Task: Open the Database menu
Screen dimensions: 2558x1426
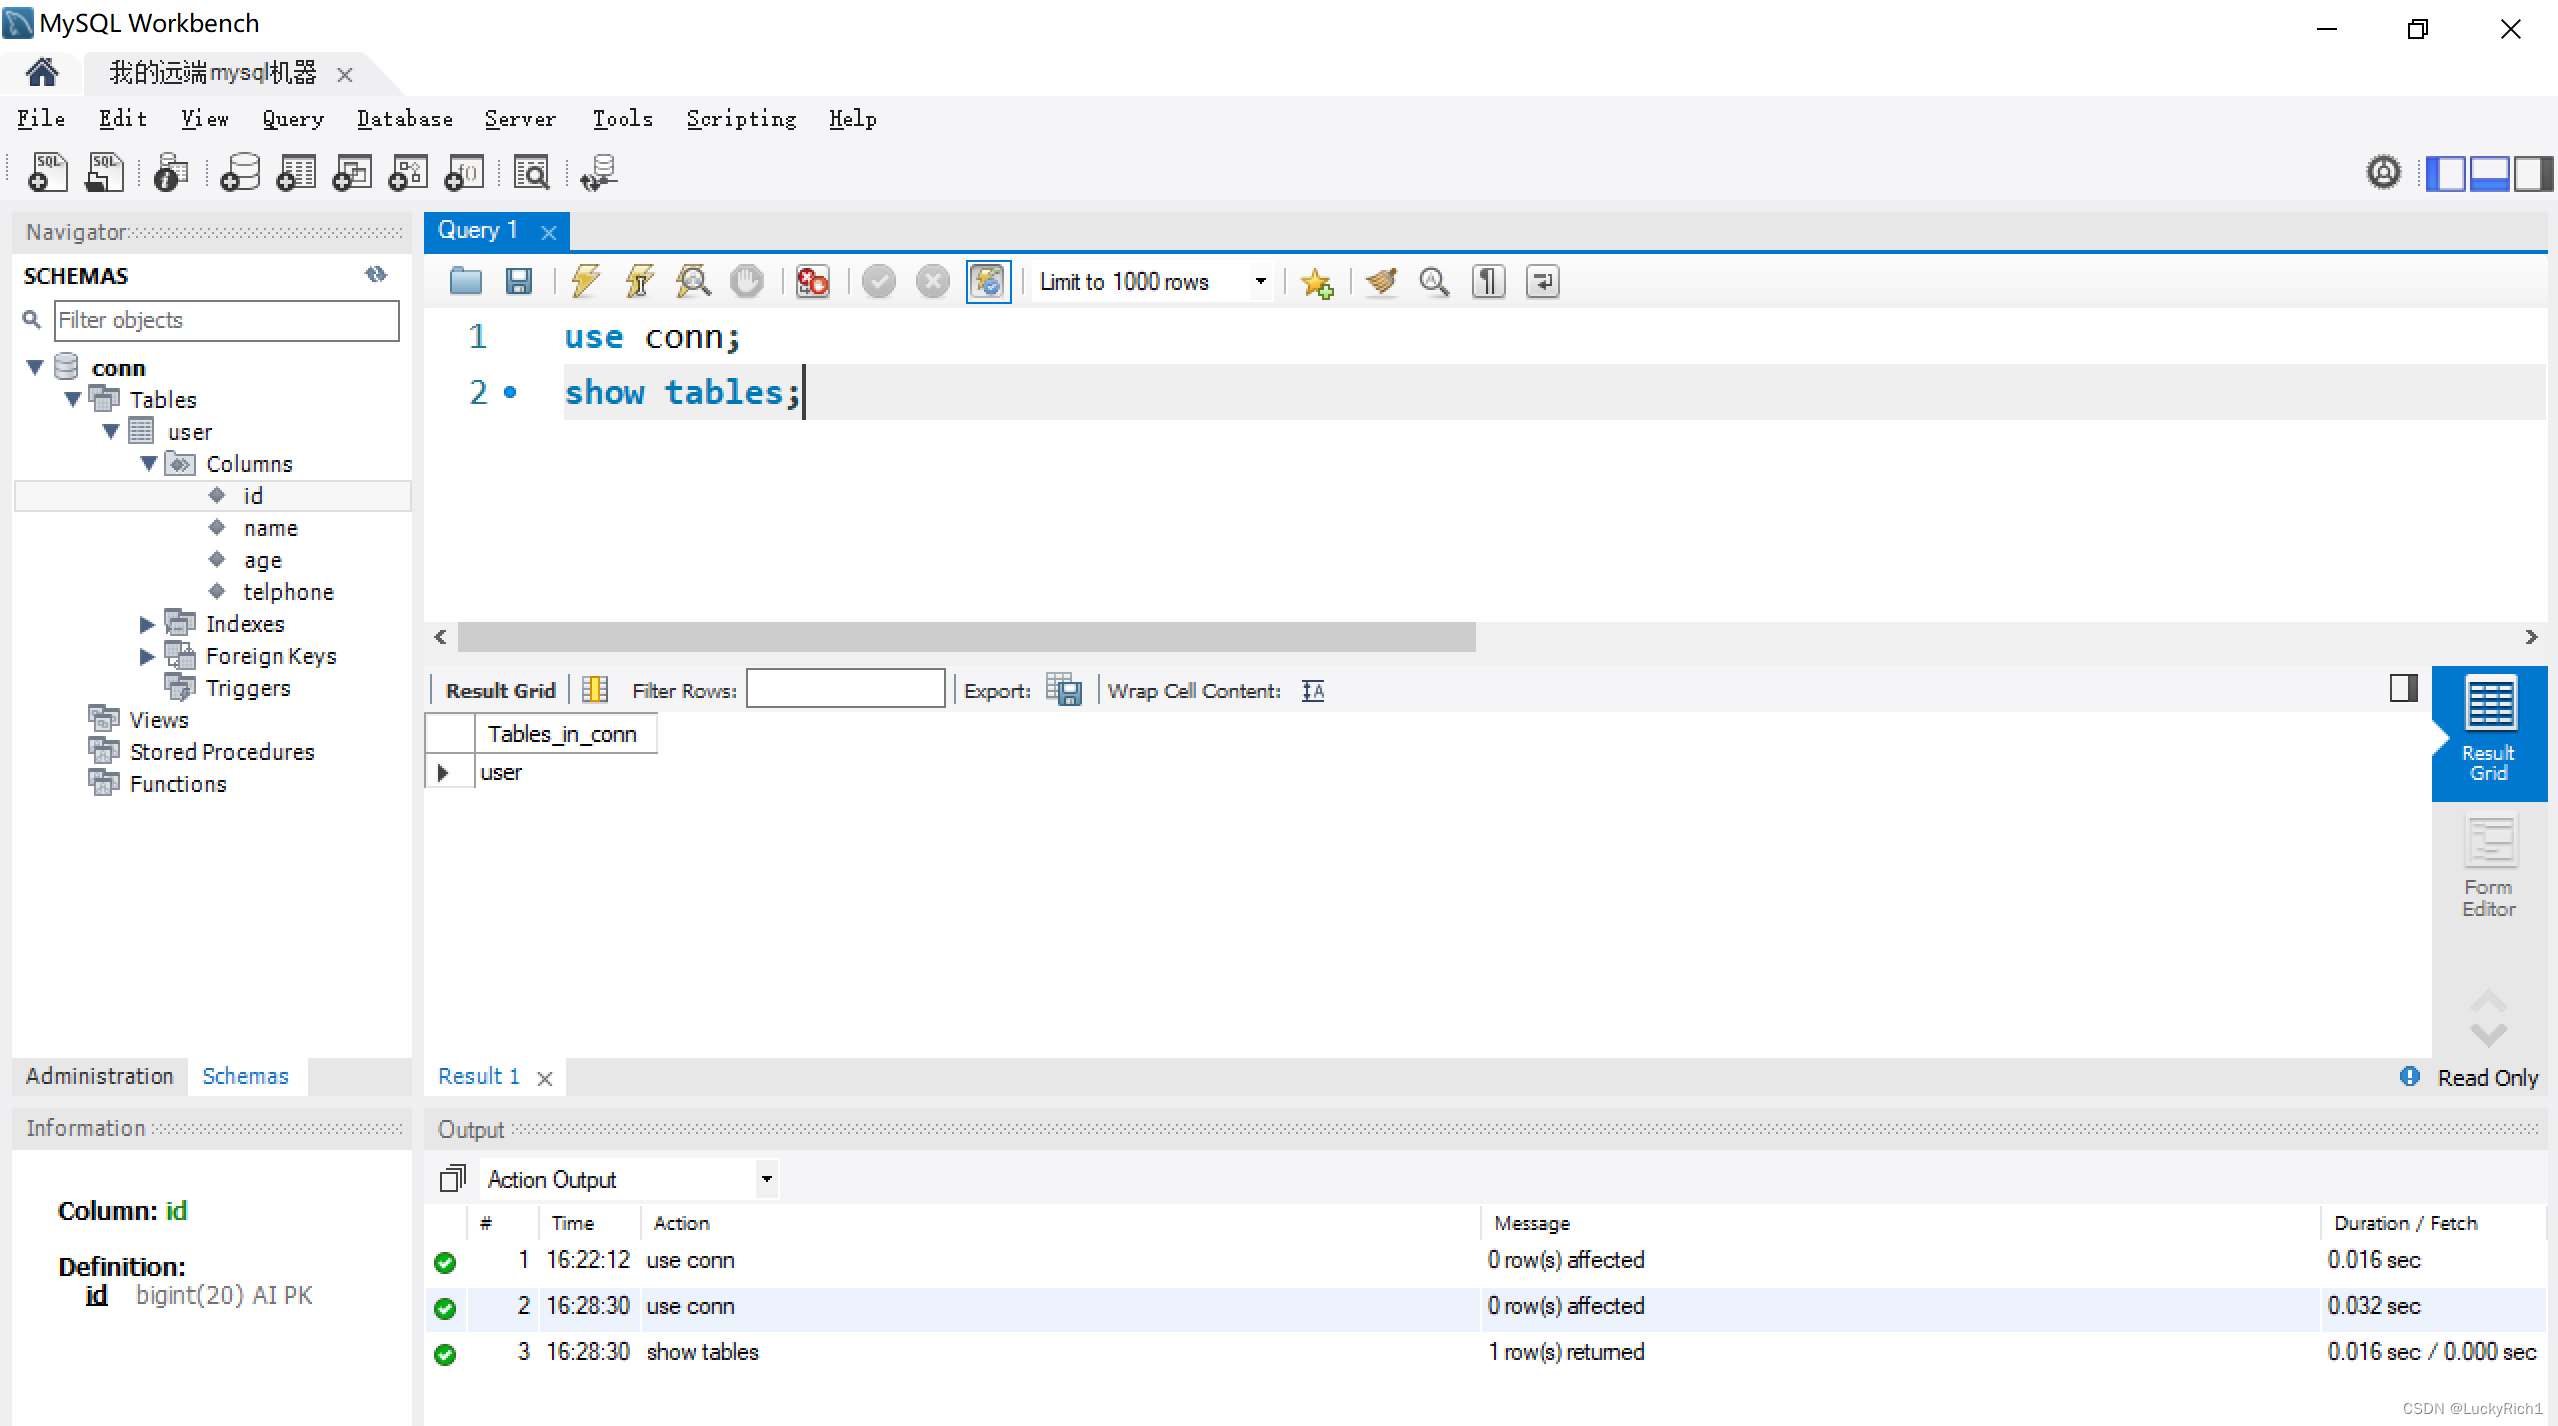Action: click(404, 119)
